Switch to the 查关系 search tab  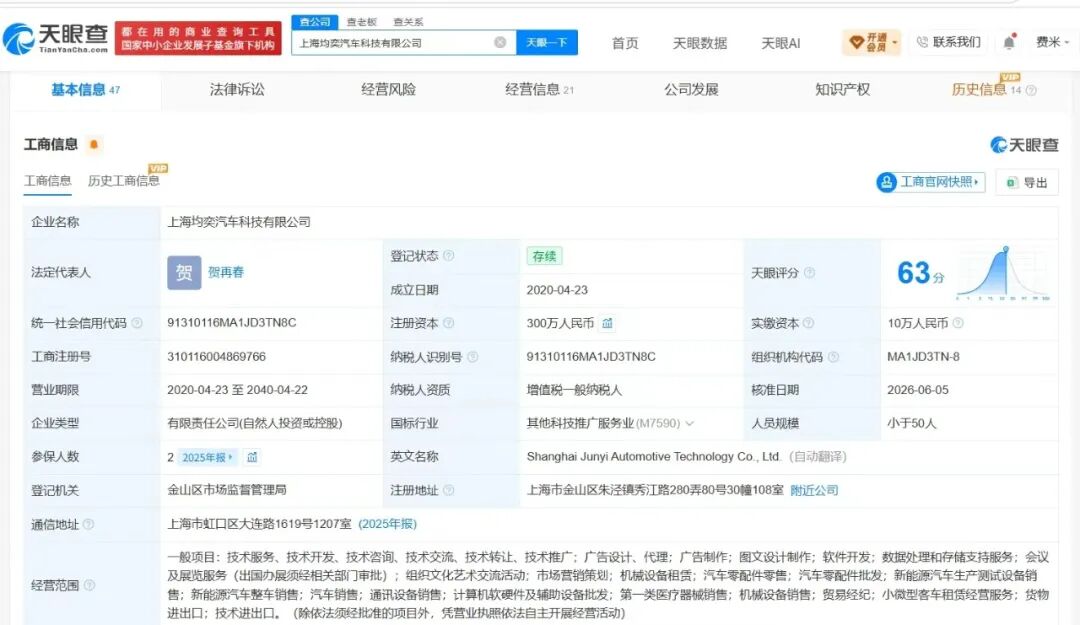tap(408, 22)
